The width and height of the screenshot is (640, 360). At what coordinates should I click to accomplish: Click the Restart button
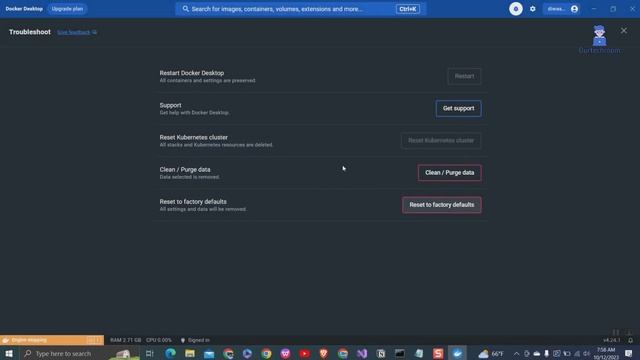[x=464, y=76]
